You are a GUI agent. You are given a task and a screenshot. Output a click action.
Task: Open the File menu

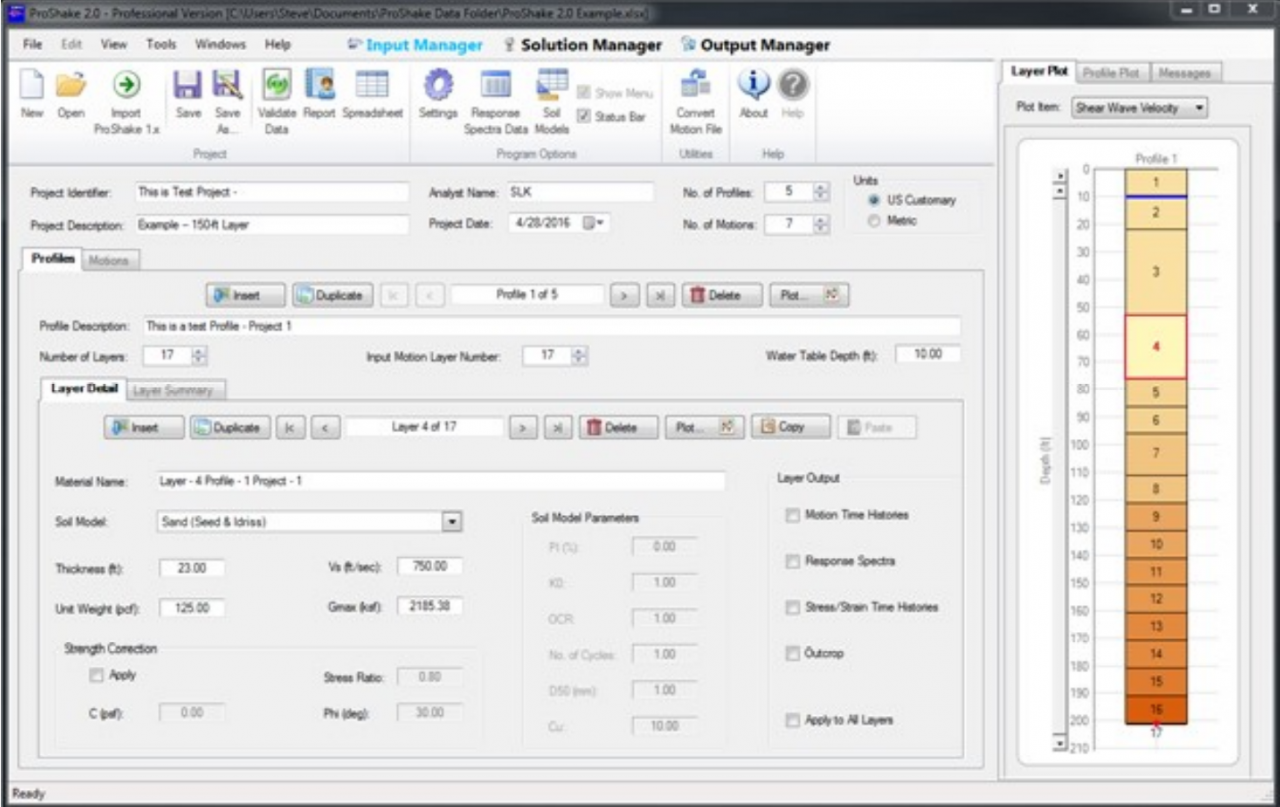tap(32, 45)
